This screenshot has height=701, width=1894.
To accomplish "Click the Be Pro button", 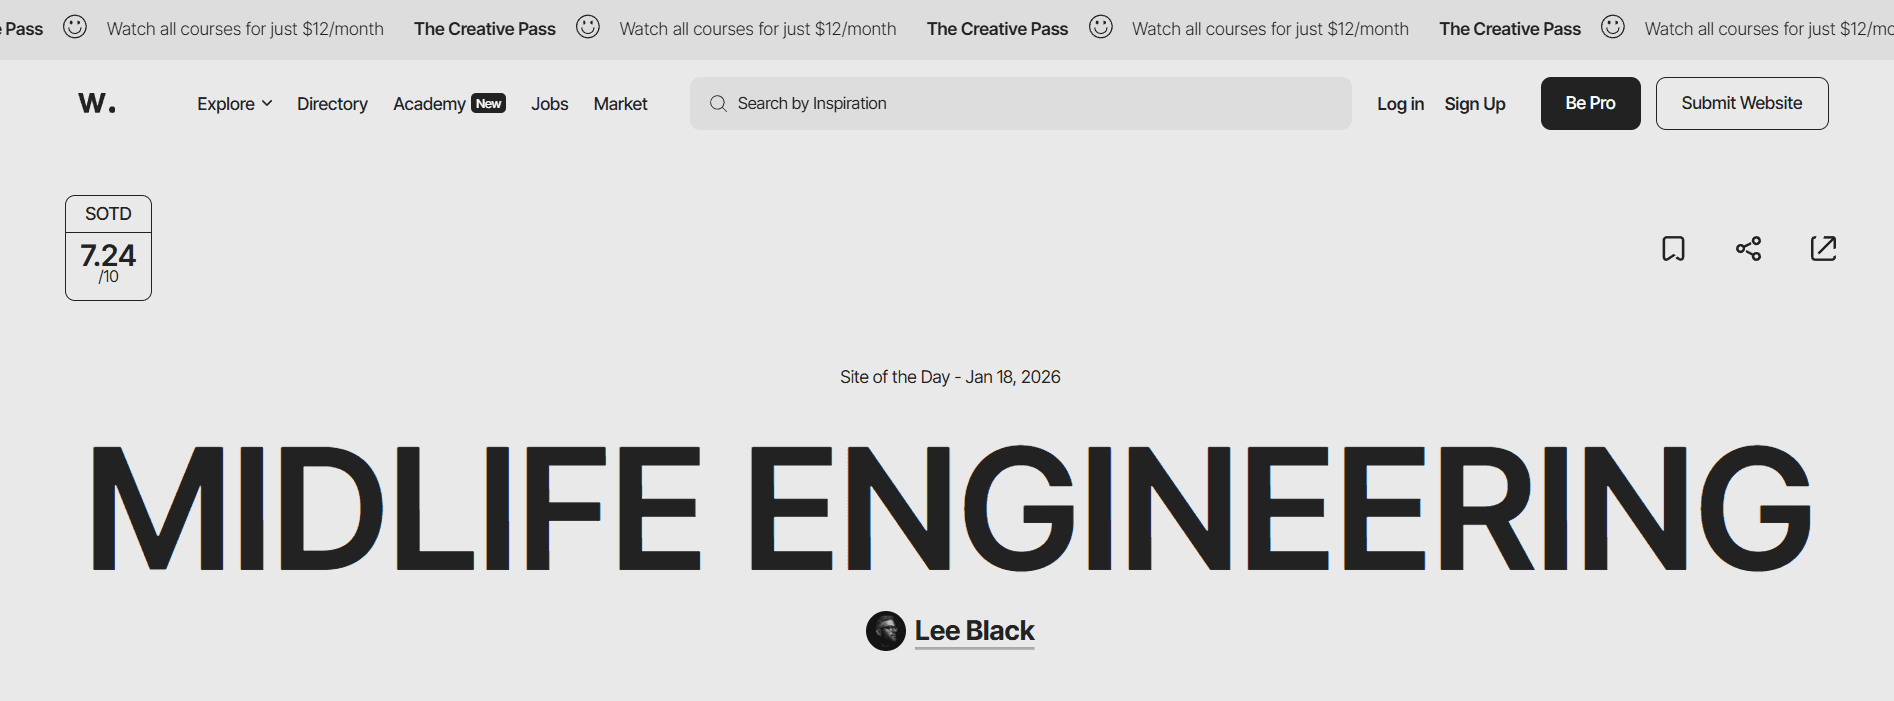I will click(x=1590, y=103).
